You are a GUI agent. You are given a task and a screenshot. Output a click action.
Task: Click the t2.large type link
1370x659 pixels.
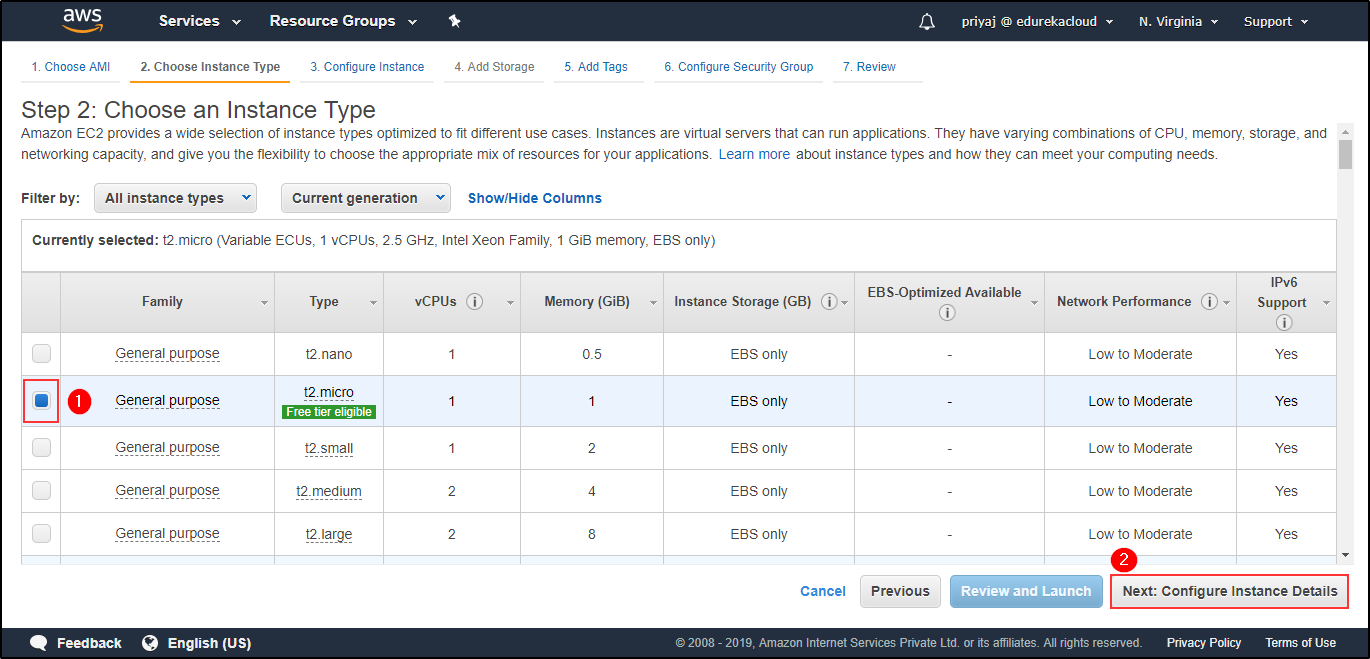tap(329, 534)
